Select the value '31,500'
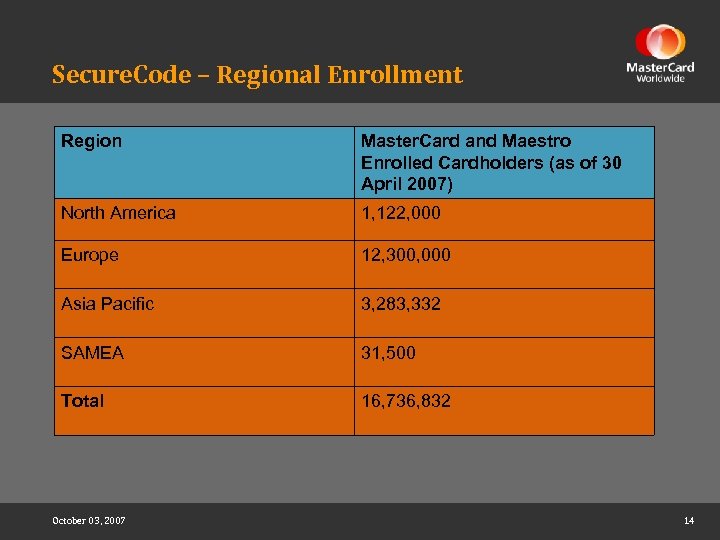This screenshot has width=720, height=540. [x=388, y=353]
